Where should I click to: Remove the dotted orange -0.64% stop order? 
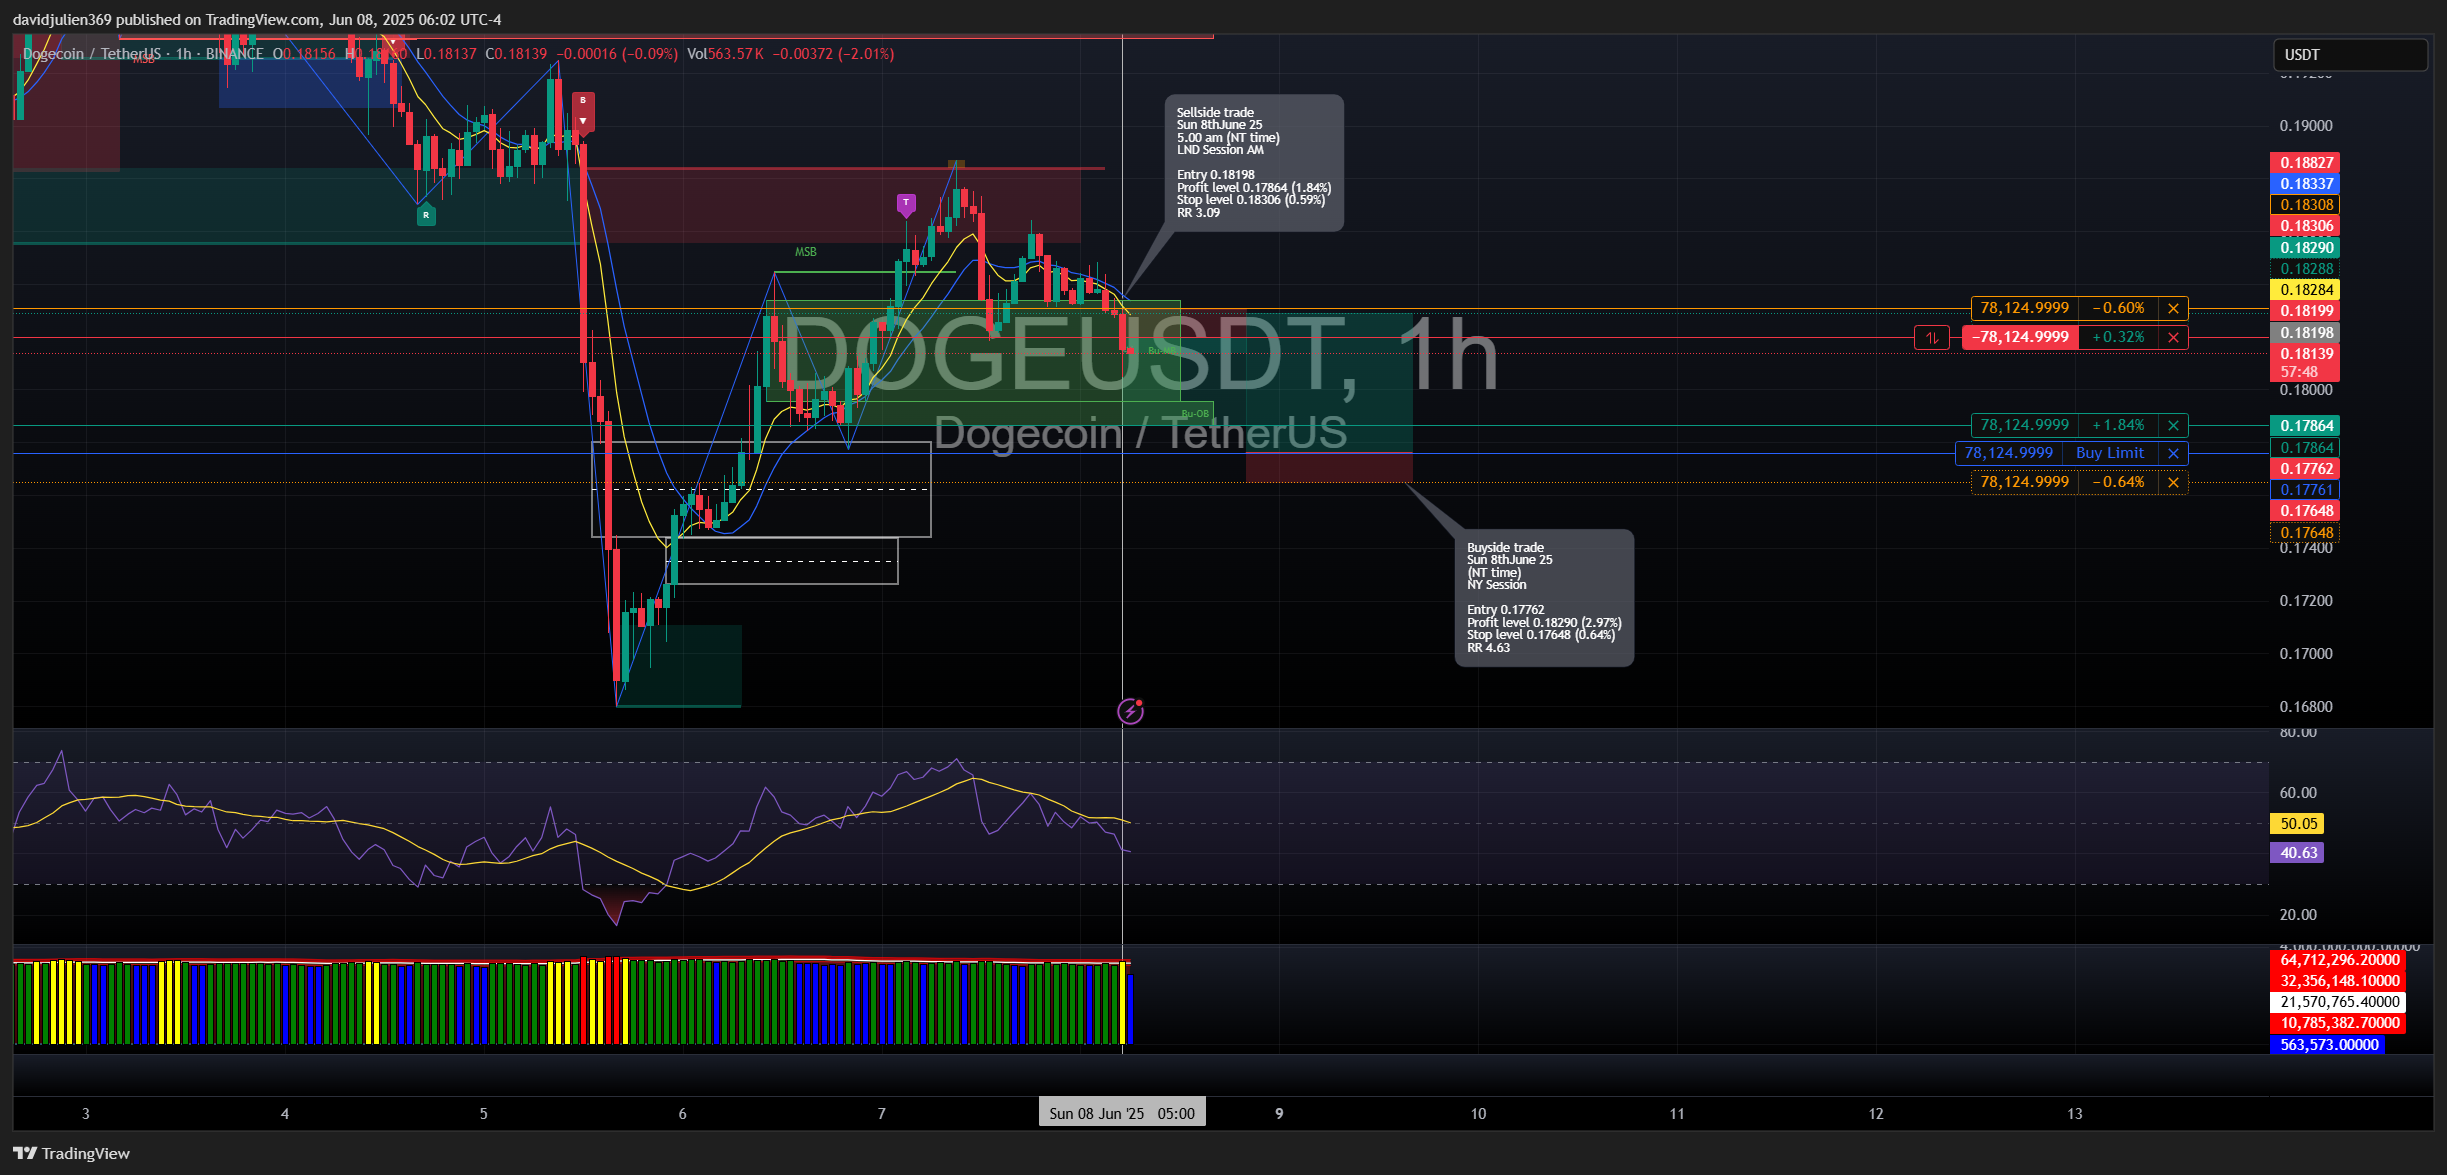coord(2173,483)
